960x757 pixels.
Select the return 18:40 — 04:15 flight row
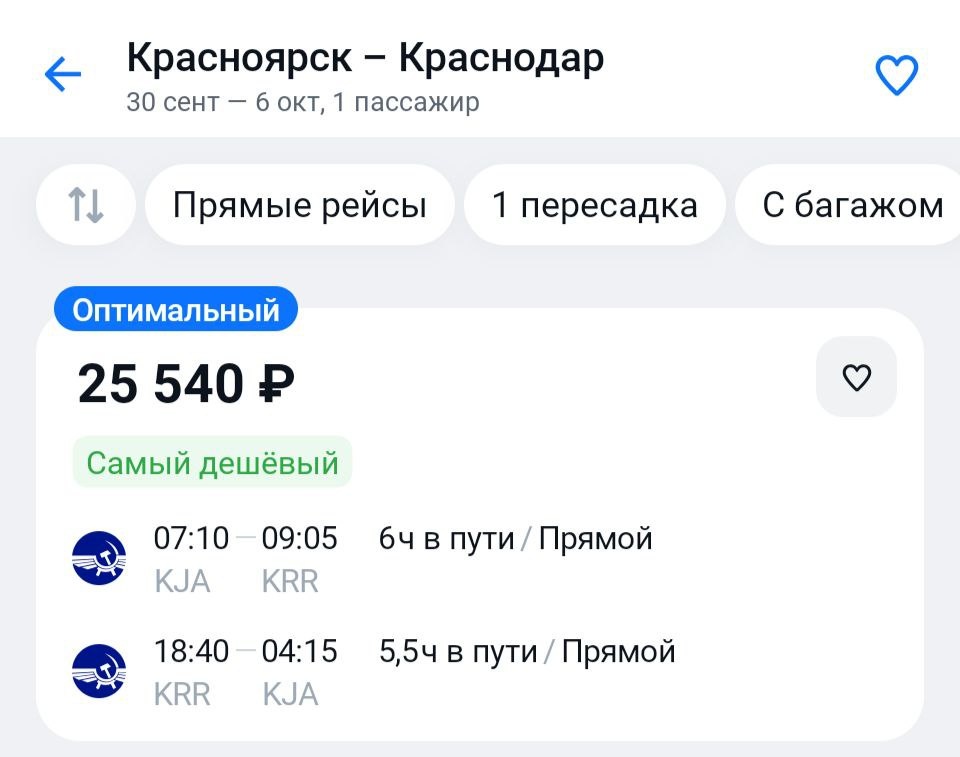coord(246,652)
